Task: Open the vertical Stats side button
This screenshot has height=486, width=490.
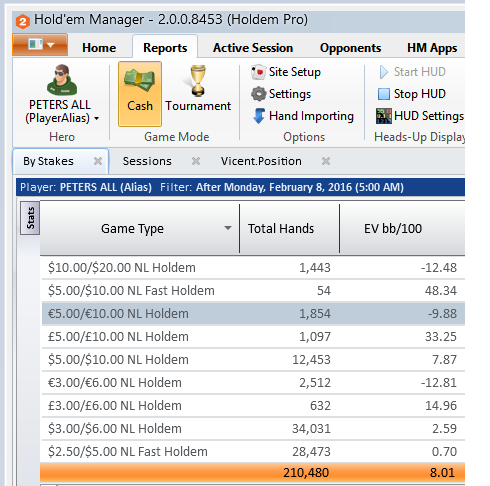Action: [x=30, y=218]
